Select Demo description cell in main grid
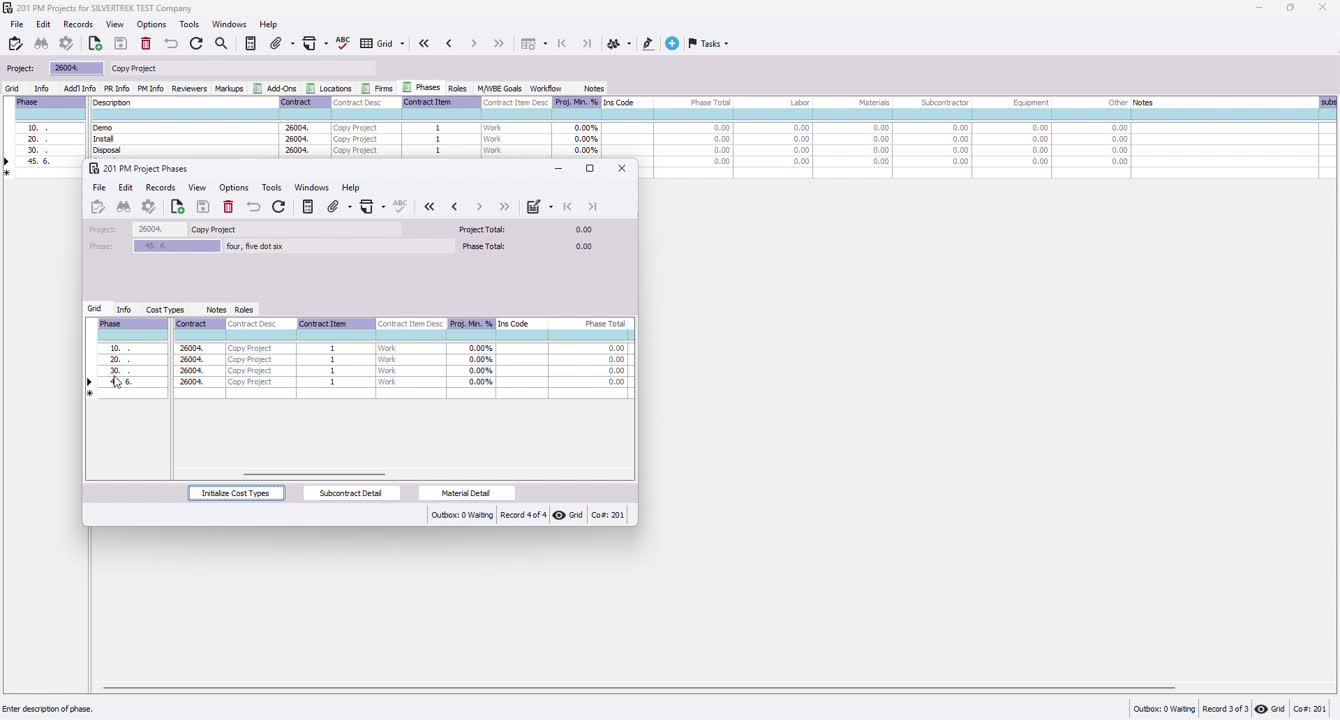This screenshot has height=720, width=1340. 184,129
